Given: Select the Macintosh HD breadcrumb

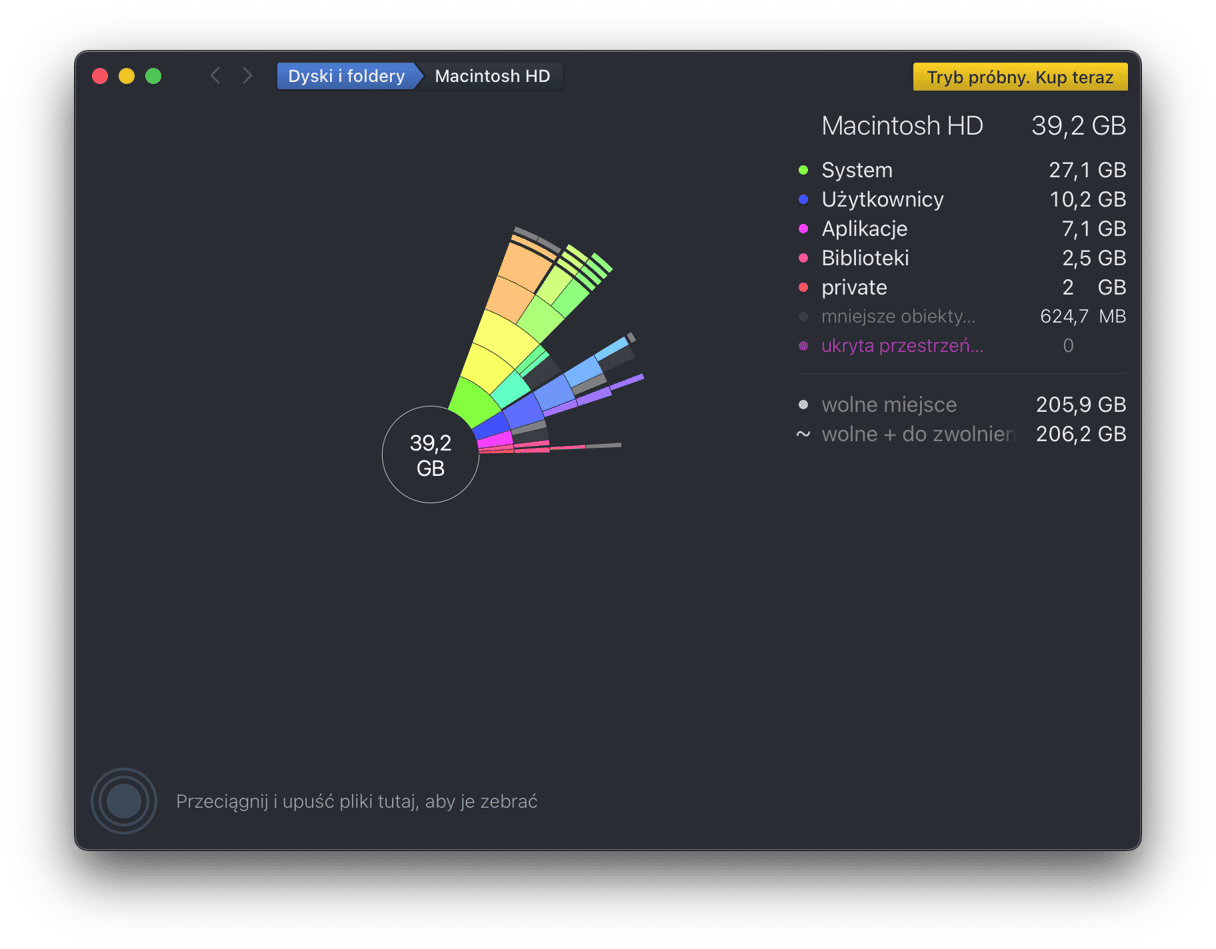Looking at the screenshot, I should point(492,76).
